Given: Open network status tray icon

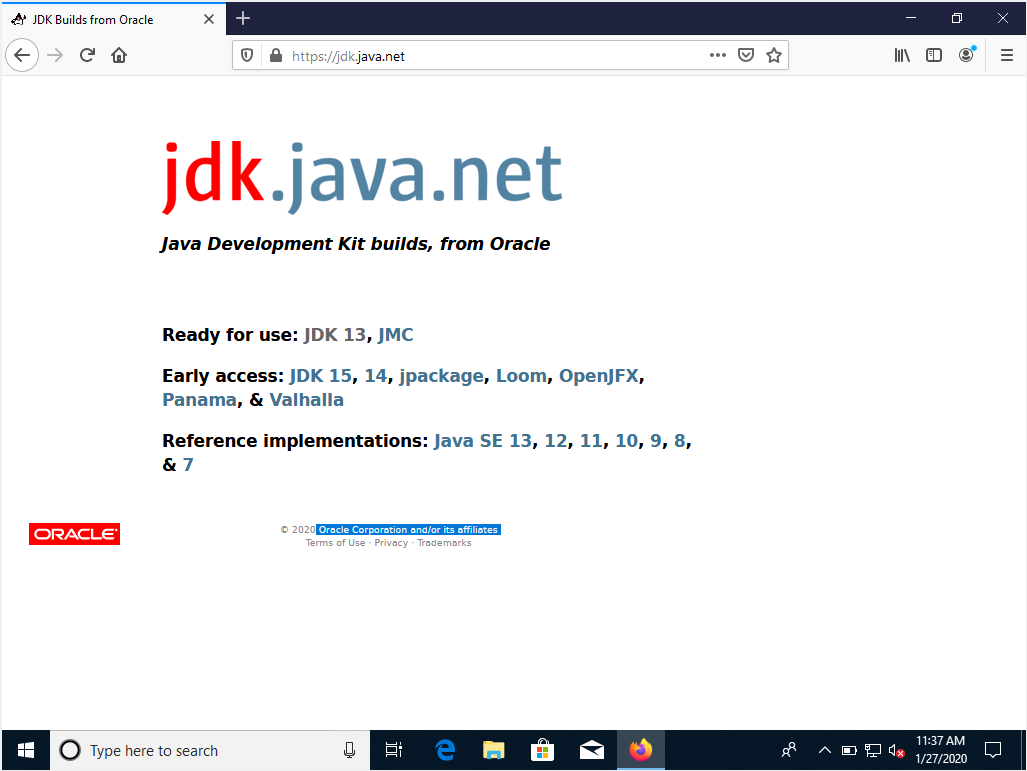Looking at the screenshot, I should click(x=872, y=751).
